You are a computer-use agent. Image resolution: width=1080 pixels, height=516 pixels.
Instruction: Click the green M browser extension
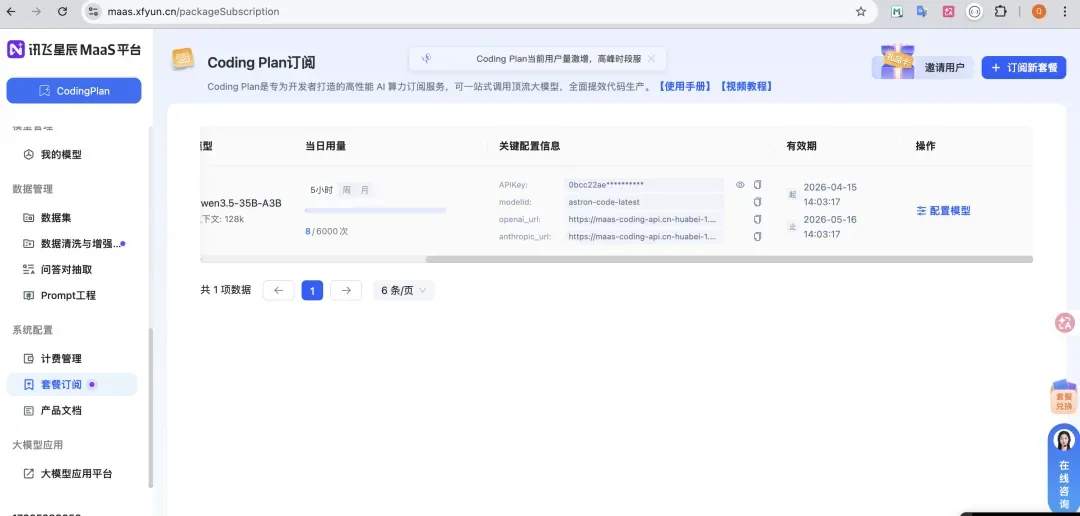pos(897,12)
